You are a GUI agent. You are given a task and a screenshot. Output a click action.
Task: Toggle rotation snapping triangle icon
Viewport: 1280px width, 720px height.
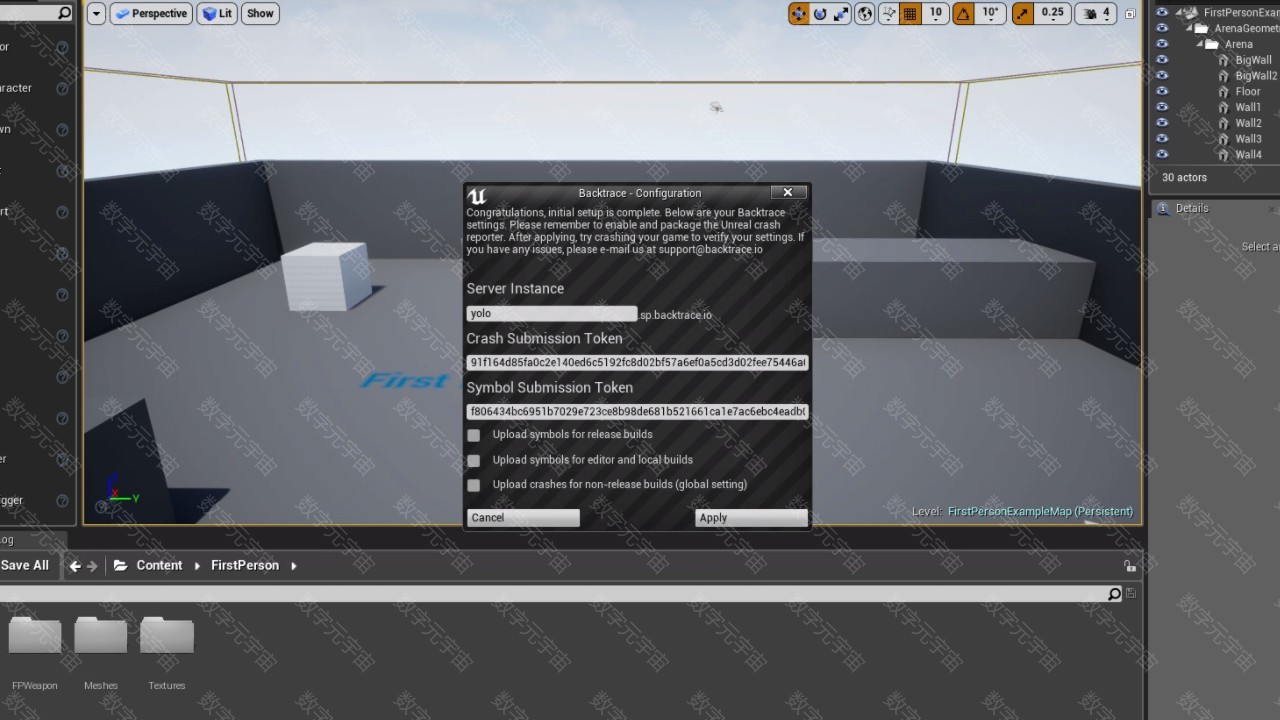(x=962, y=13)
